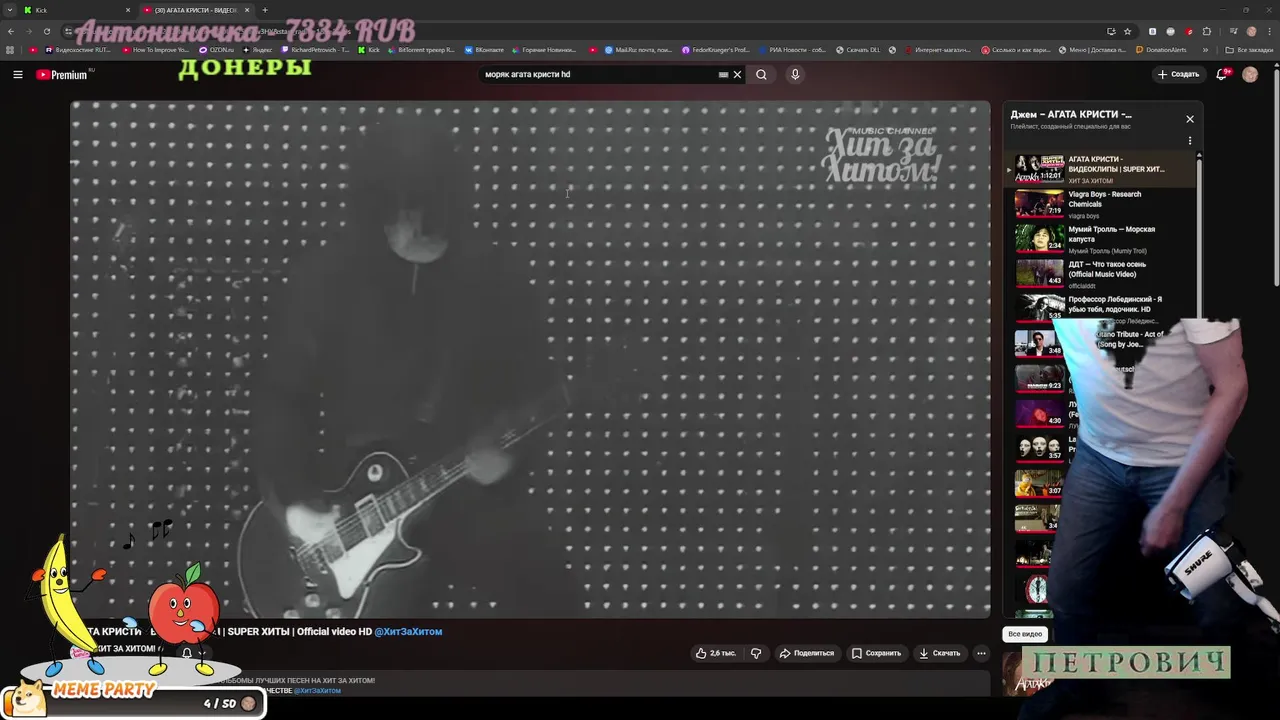
Task: Open the Скачать DLL bookmark
Action: tap(858, 50)
